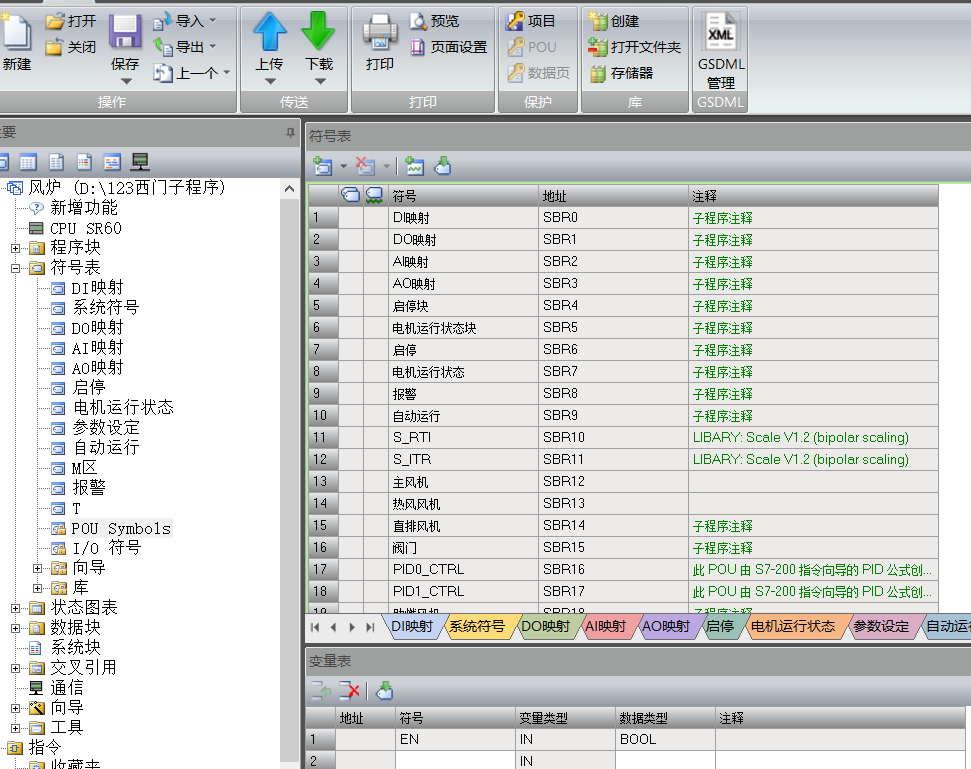Viewport: 971px width, 769px height.
Task: Open the Storage (存储器) library icon
Action: [x=598, y=73]
